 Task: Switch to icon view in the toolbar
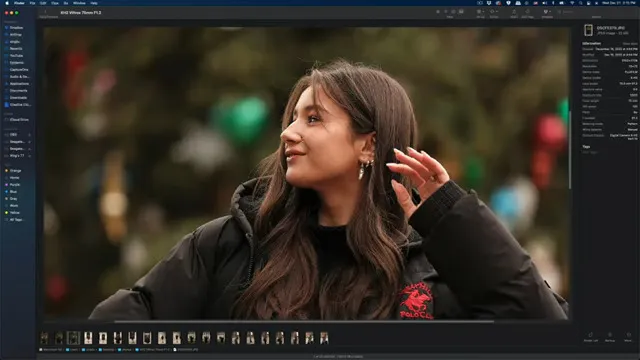[x=438, y=12]
